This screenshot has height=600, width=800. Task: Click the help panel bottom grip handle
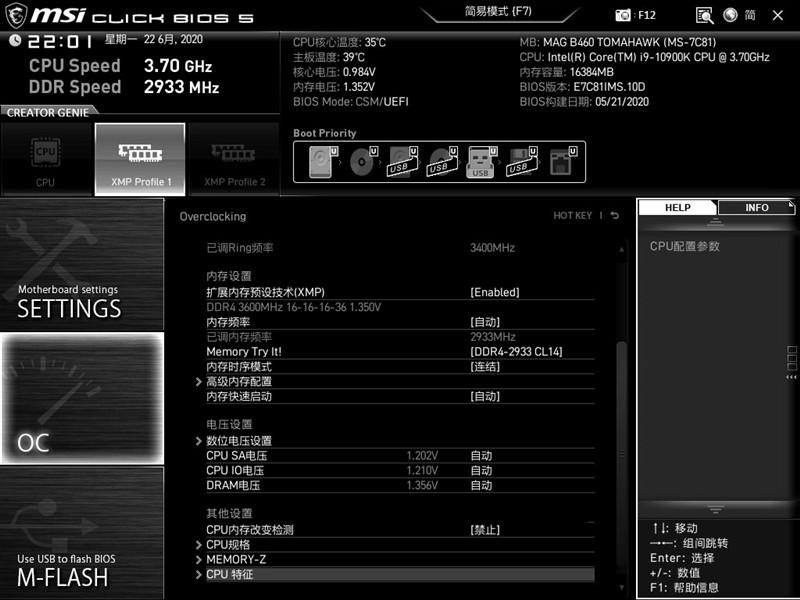tap(715, 509)
